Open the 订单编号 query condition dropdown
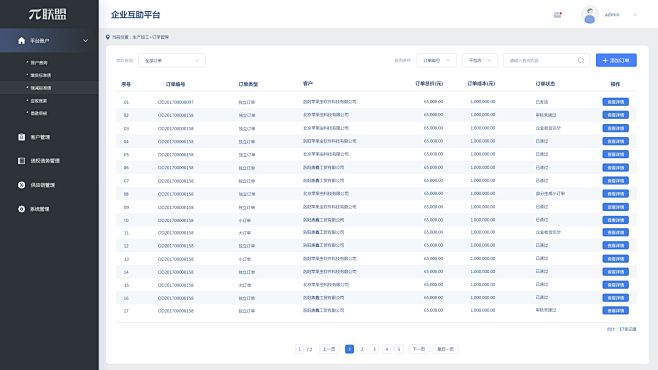658x370 pixels. [x=436, y=60]
